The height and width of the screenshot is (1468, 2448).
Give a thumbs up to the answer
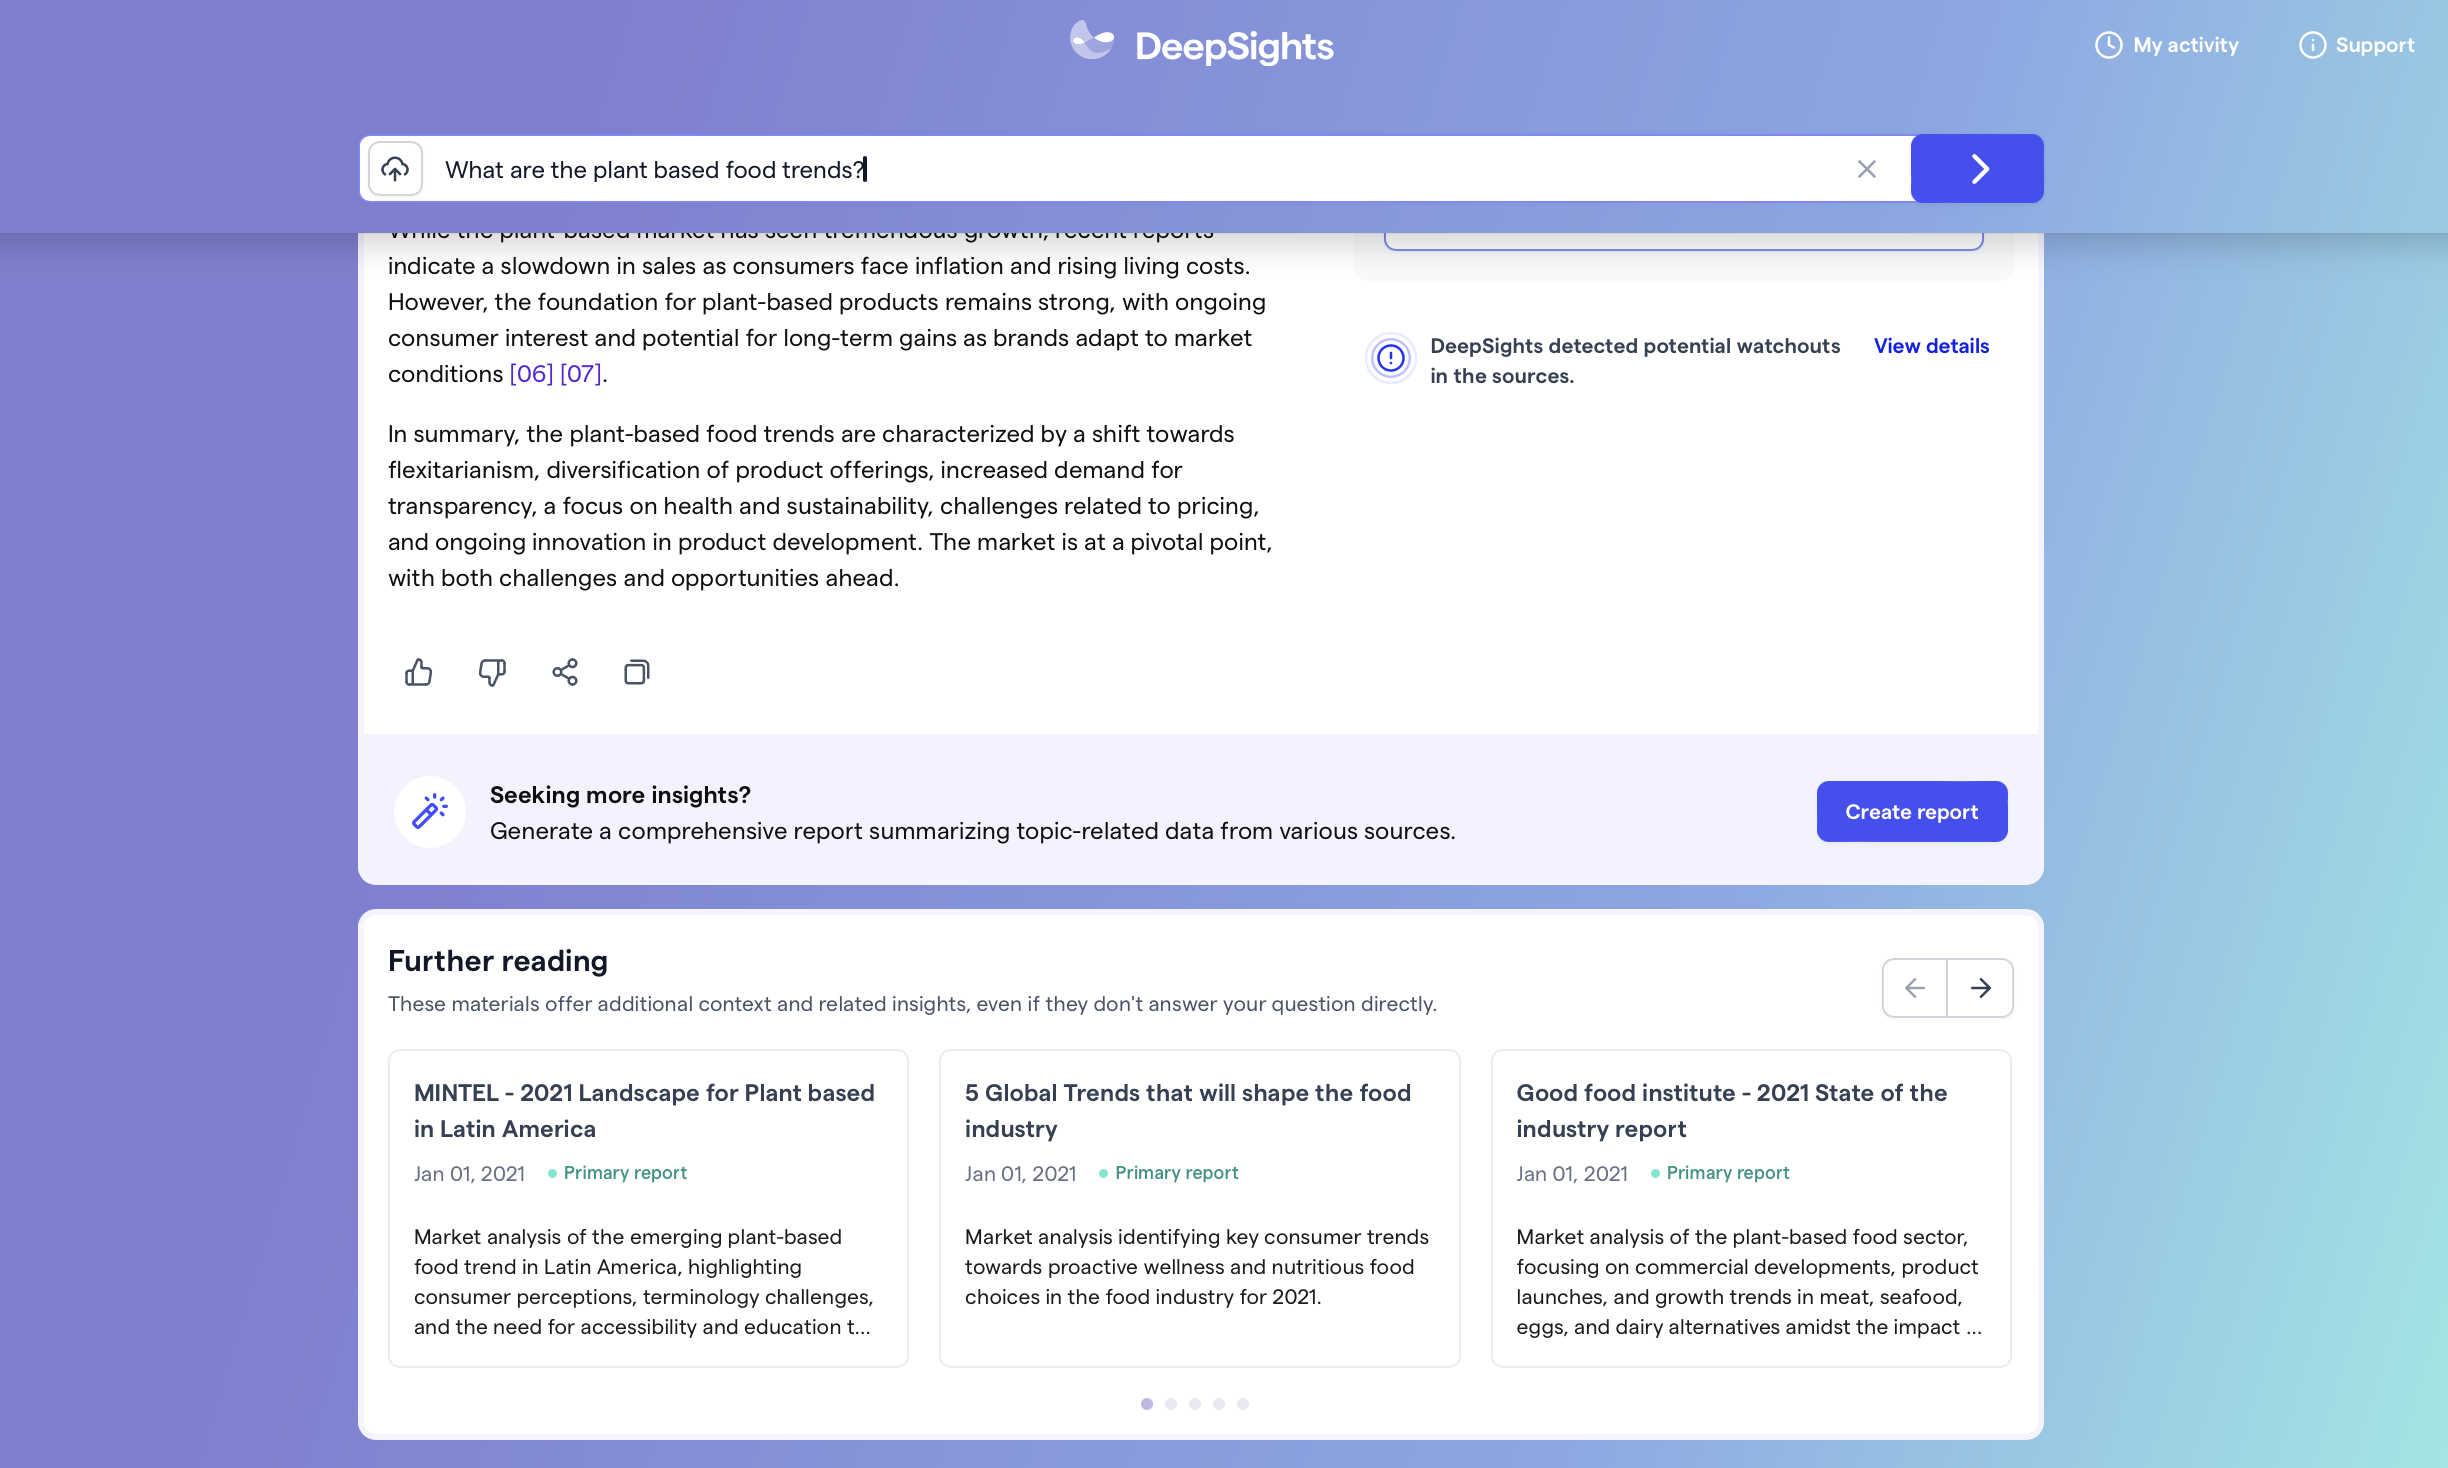coord(419,672)
